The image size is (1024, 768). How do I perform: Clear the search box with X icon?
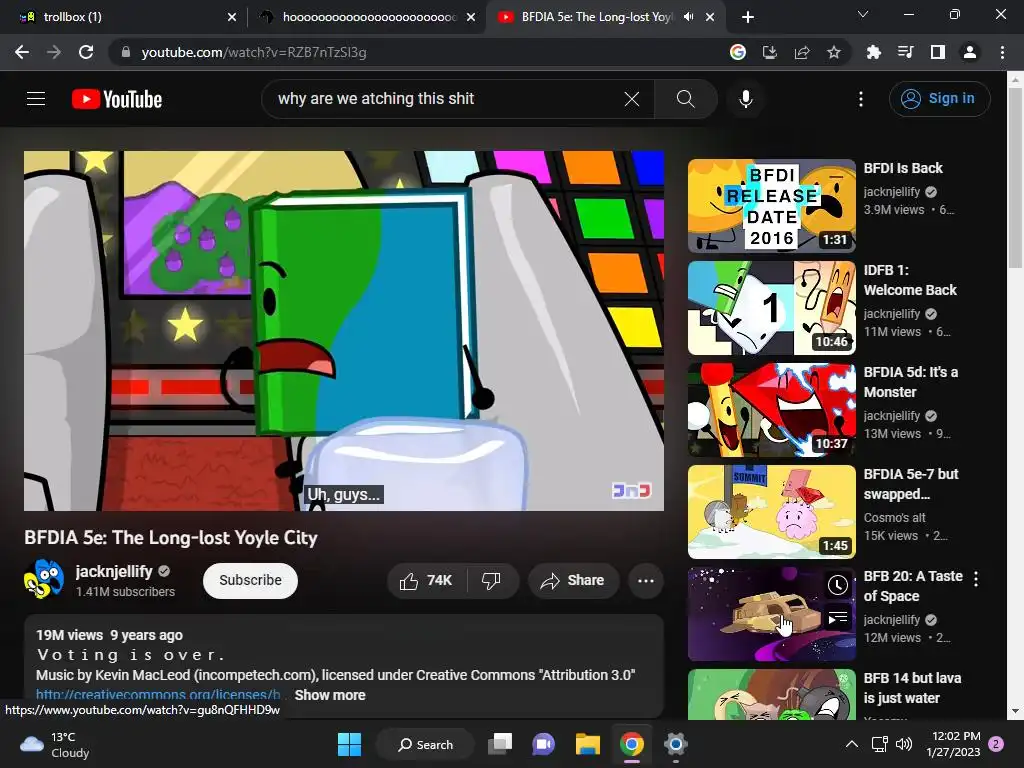[632, 99]
